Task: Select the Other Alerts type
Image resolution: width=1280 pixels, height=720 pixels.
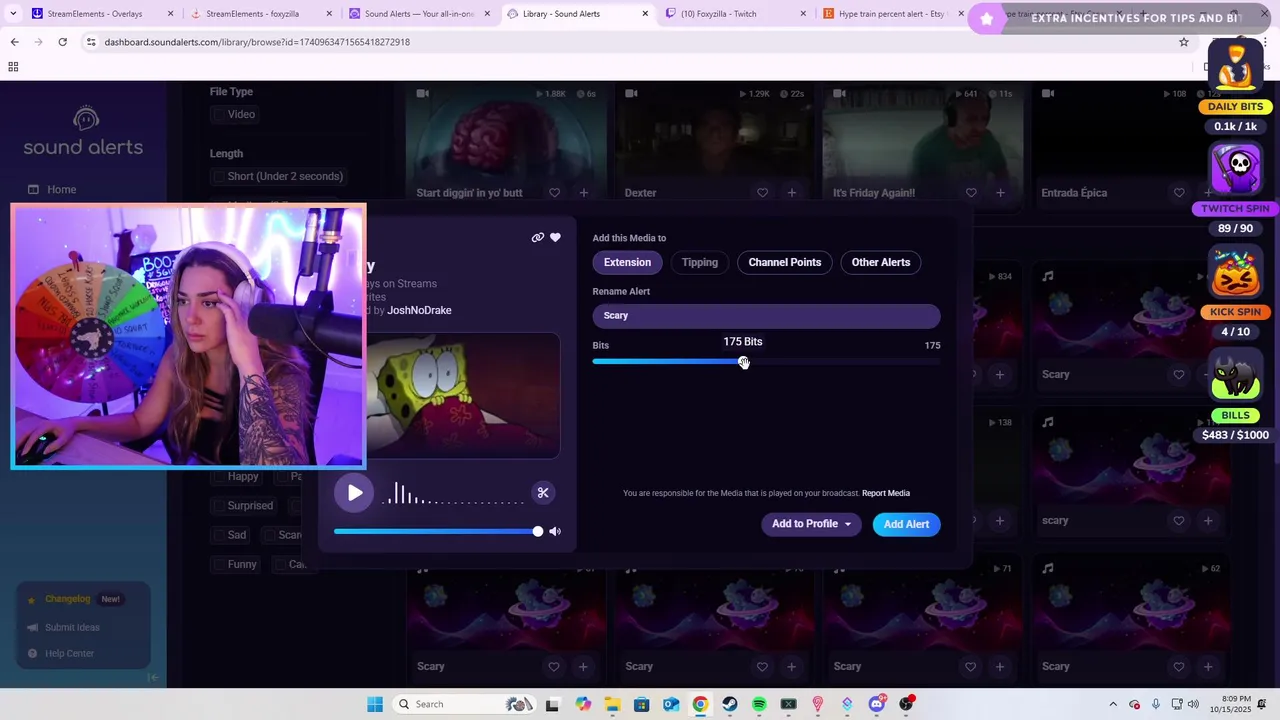Action: click(x=881, y=262)
